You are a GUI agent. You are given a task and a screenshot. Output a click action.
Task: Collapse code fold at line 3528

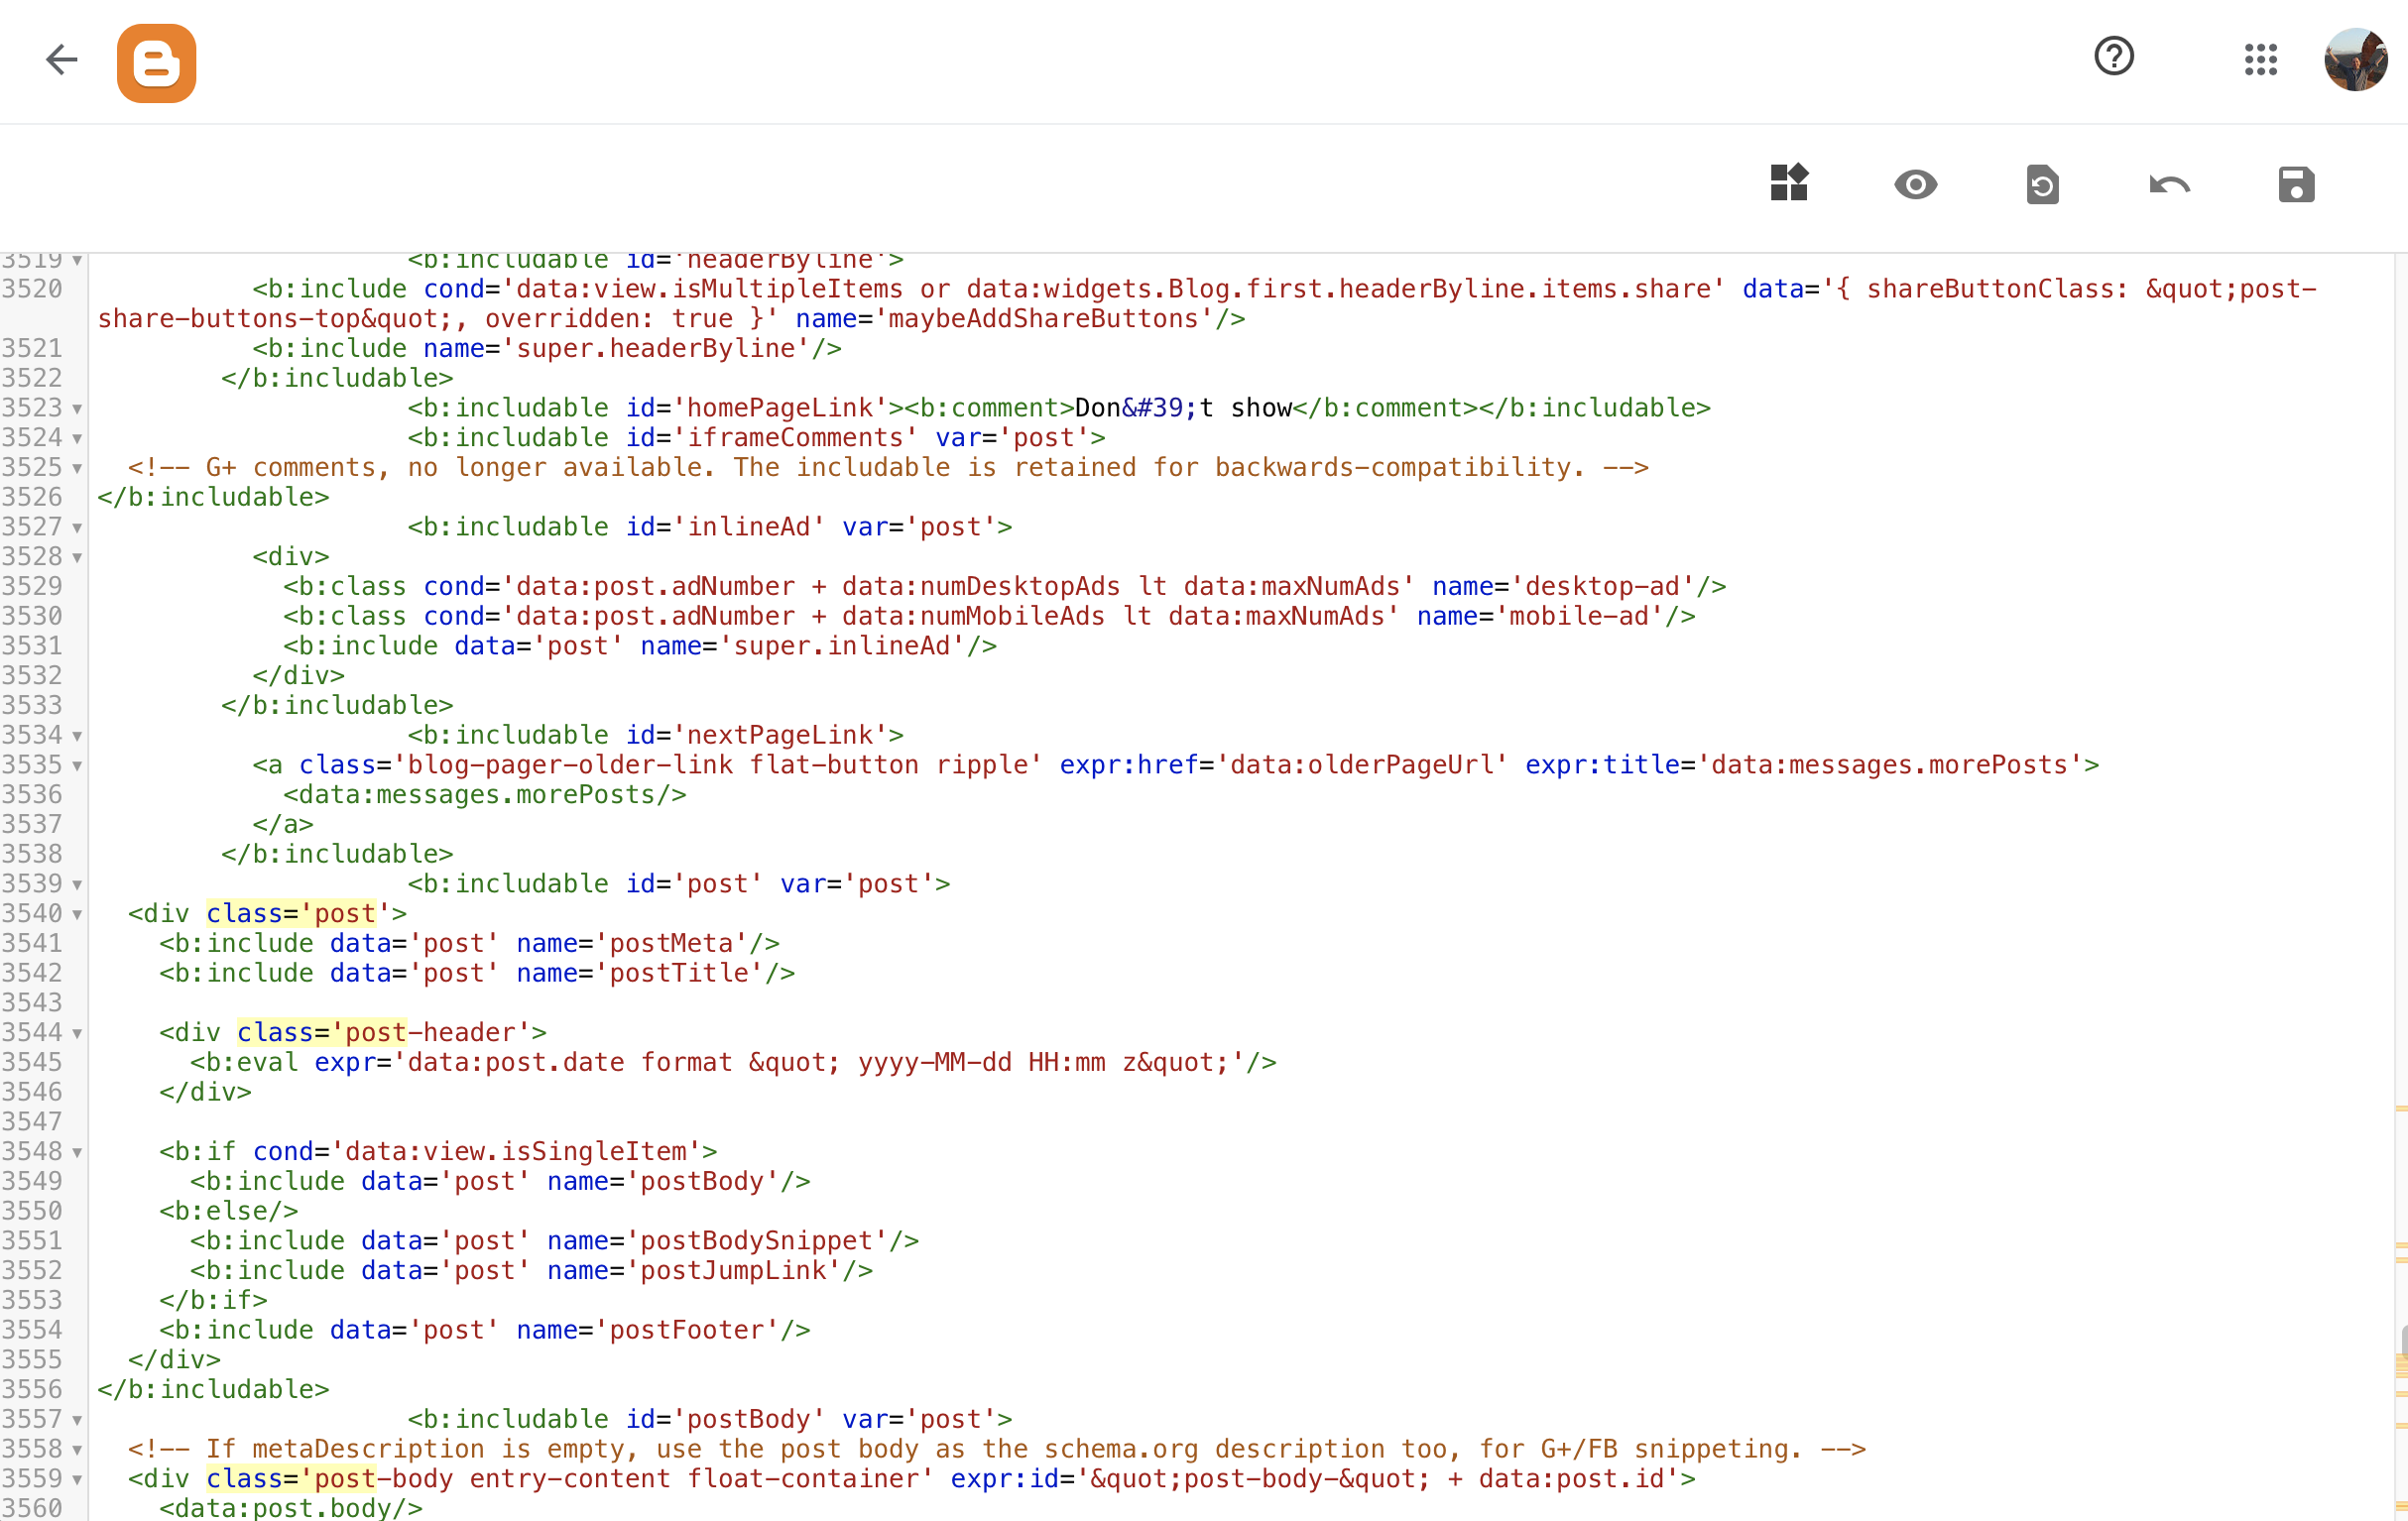(77, 558)
